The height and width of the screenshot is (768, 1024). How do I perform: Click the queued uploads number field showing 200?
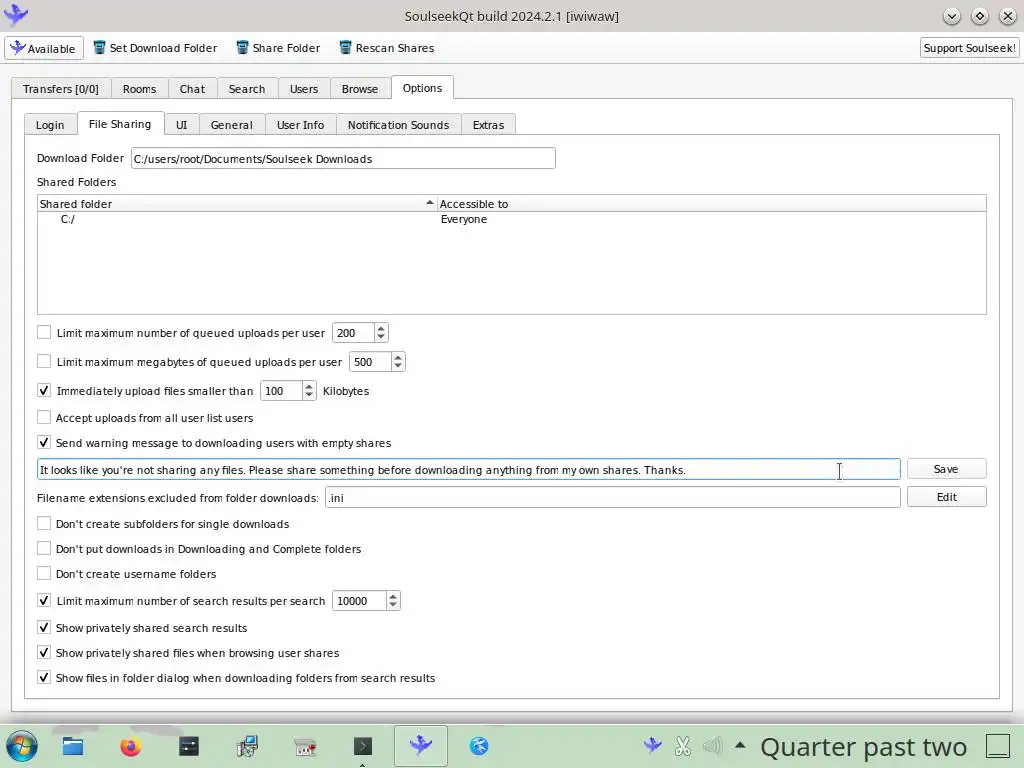pos(353,333)
